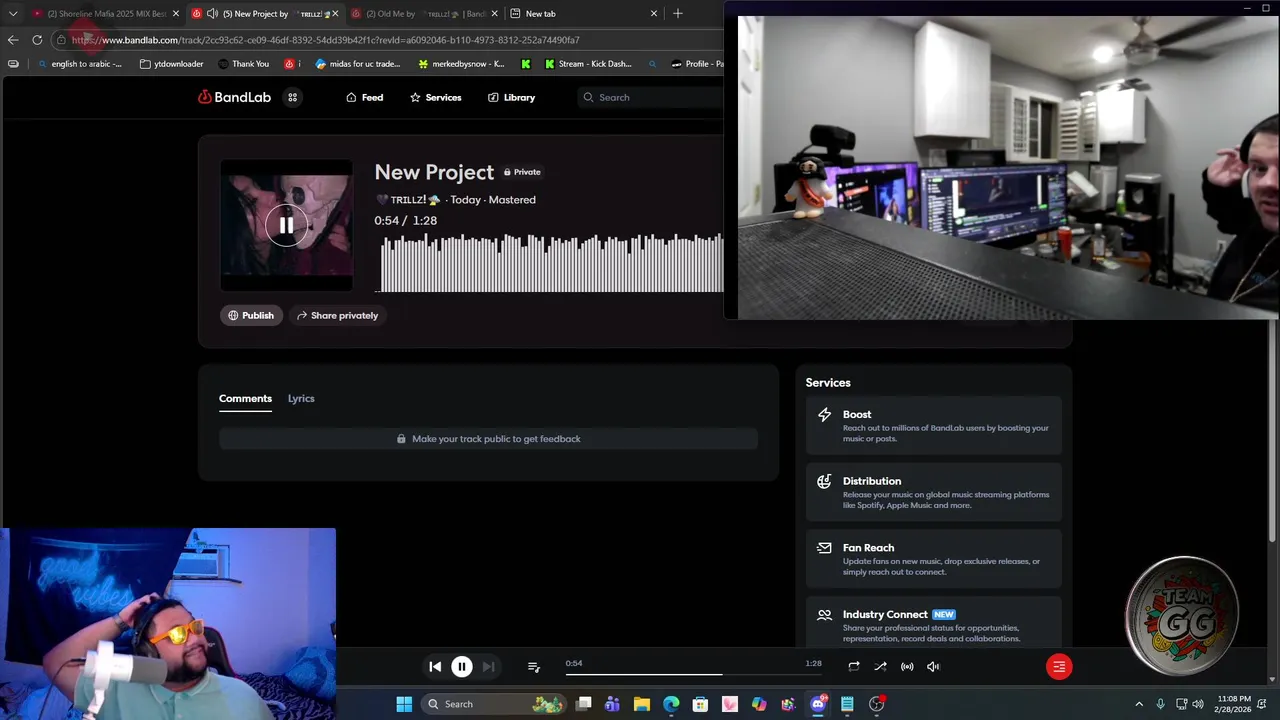The width and height of the screenshot is (1280, 720).
Task: Open the merkedbysnow bookmark
Action: pos(461,64)
